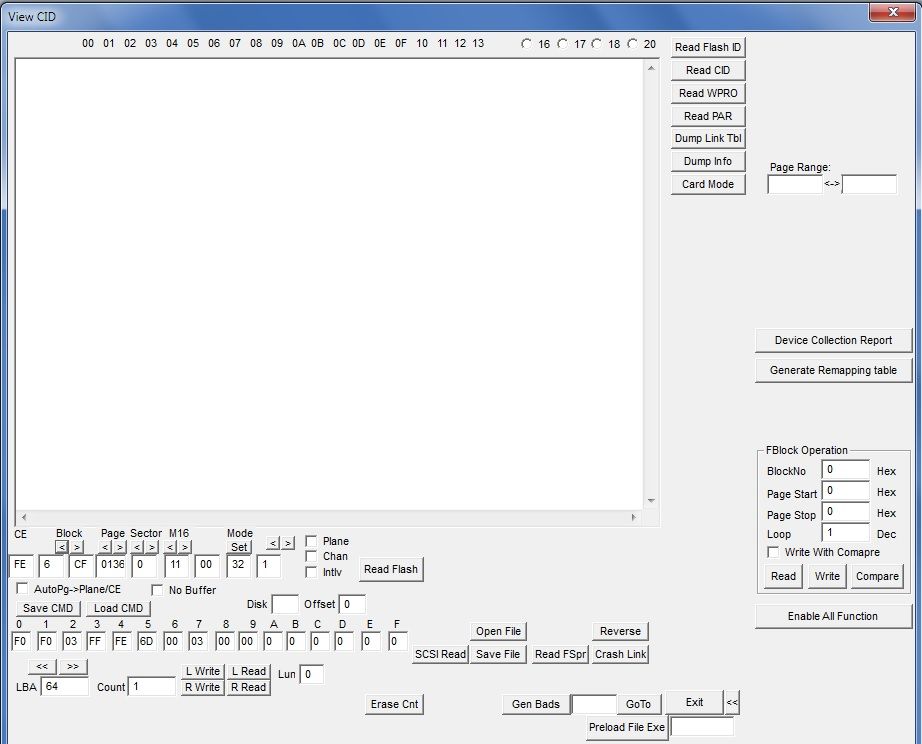Image resolution: width=922 pixels, height=744 pixels.
Task: Enable the Intlv checkbox
Action: click(312, 572)
